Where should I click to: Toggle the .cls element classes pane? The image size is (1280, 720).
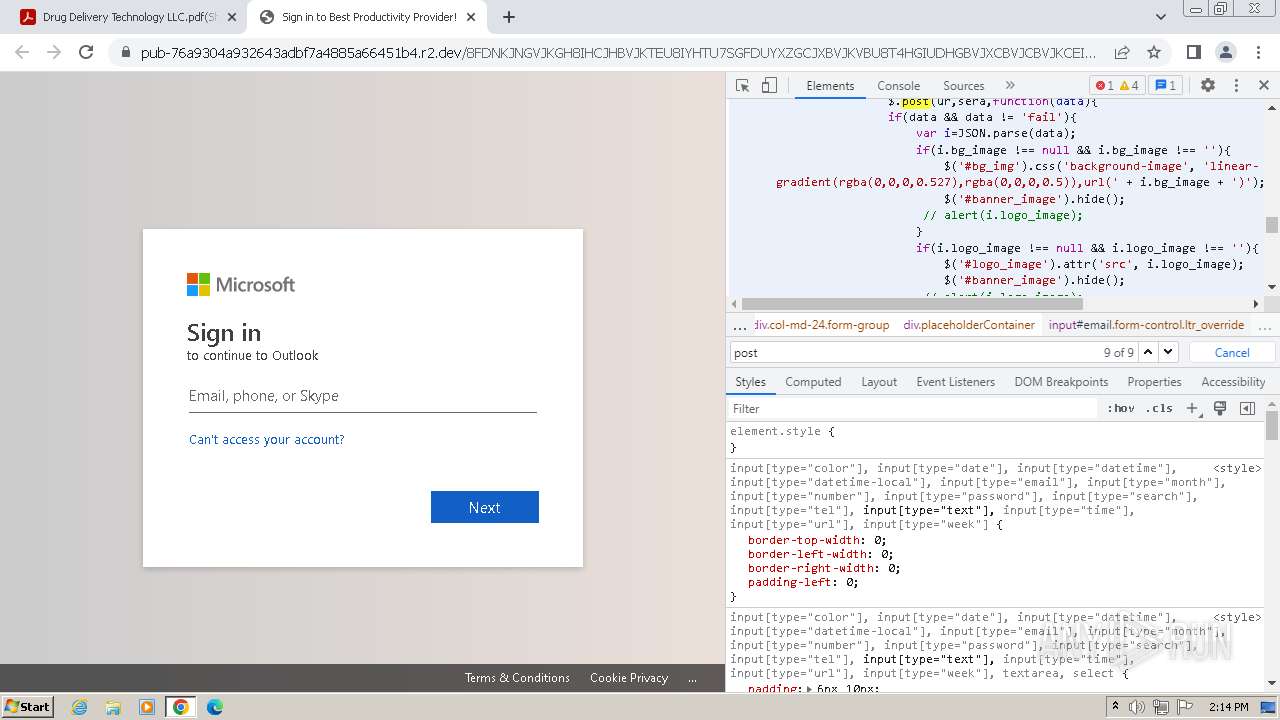pos(1160,408)
